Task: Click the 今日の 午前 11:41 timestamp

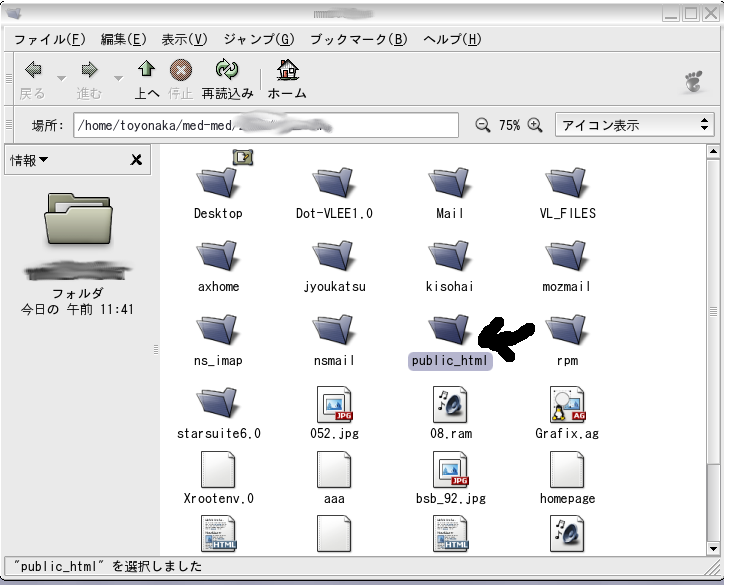Action: tap(77, 309)
